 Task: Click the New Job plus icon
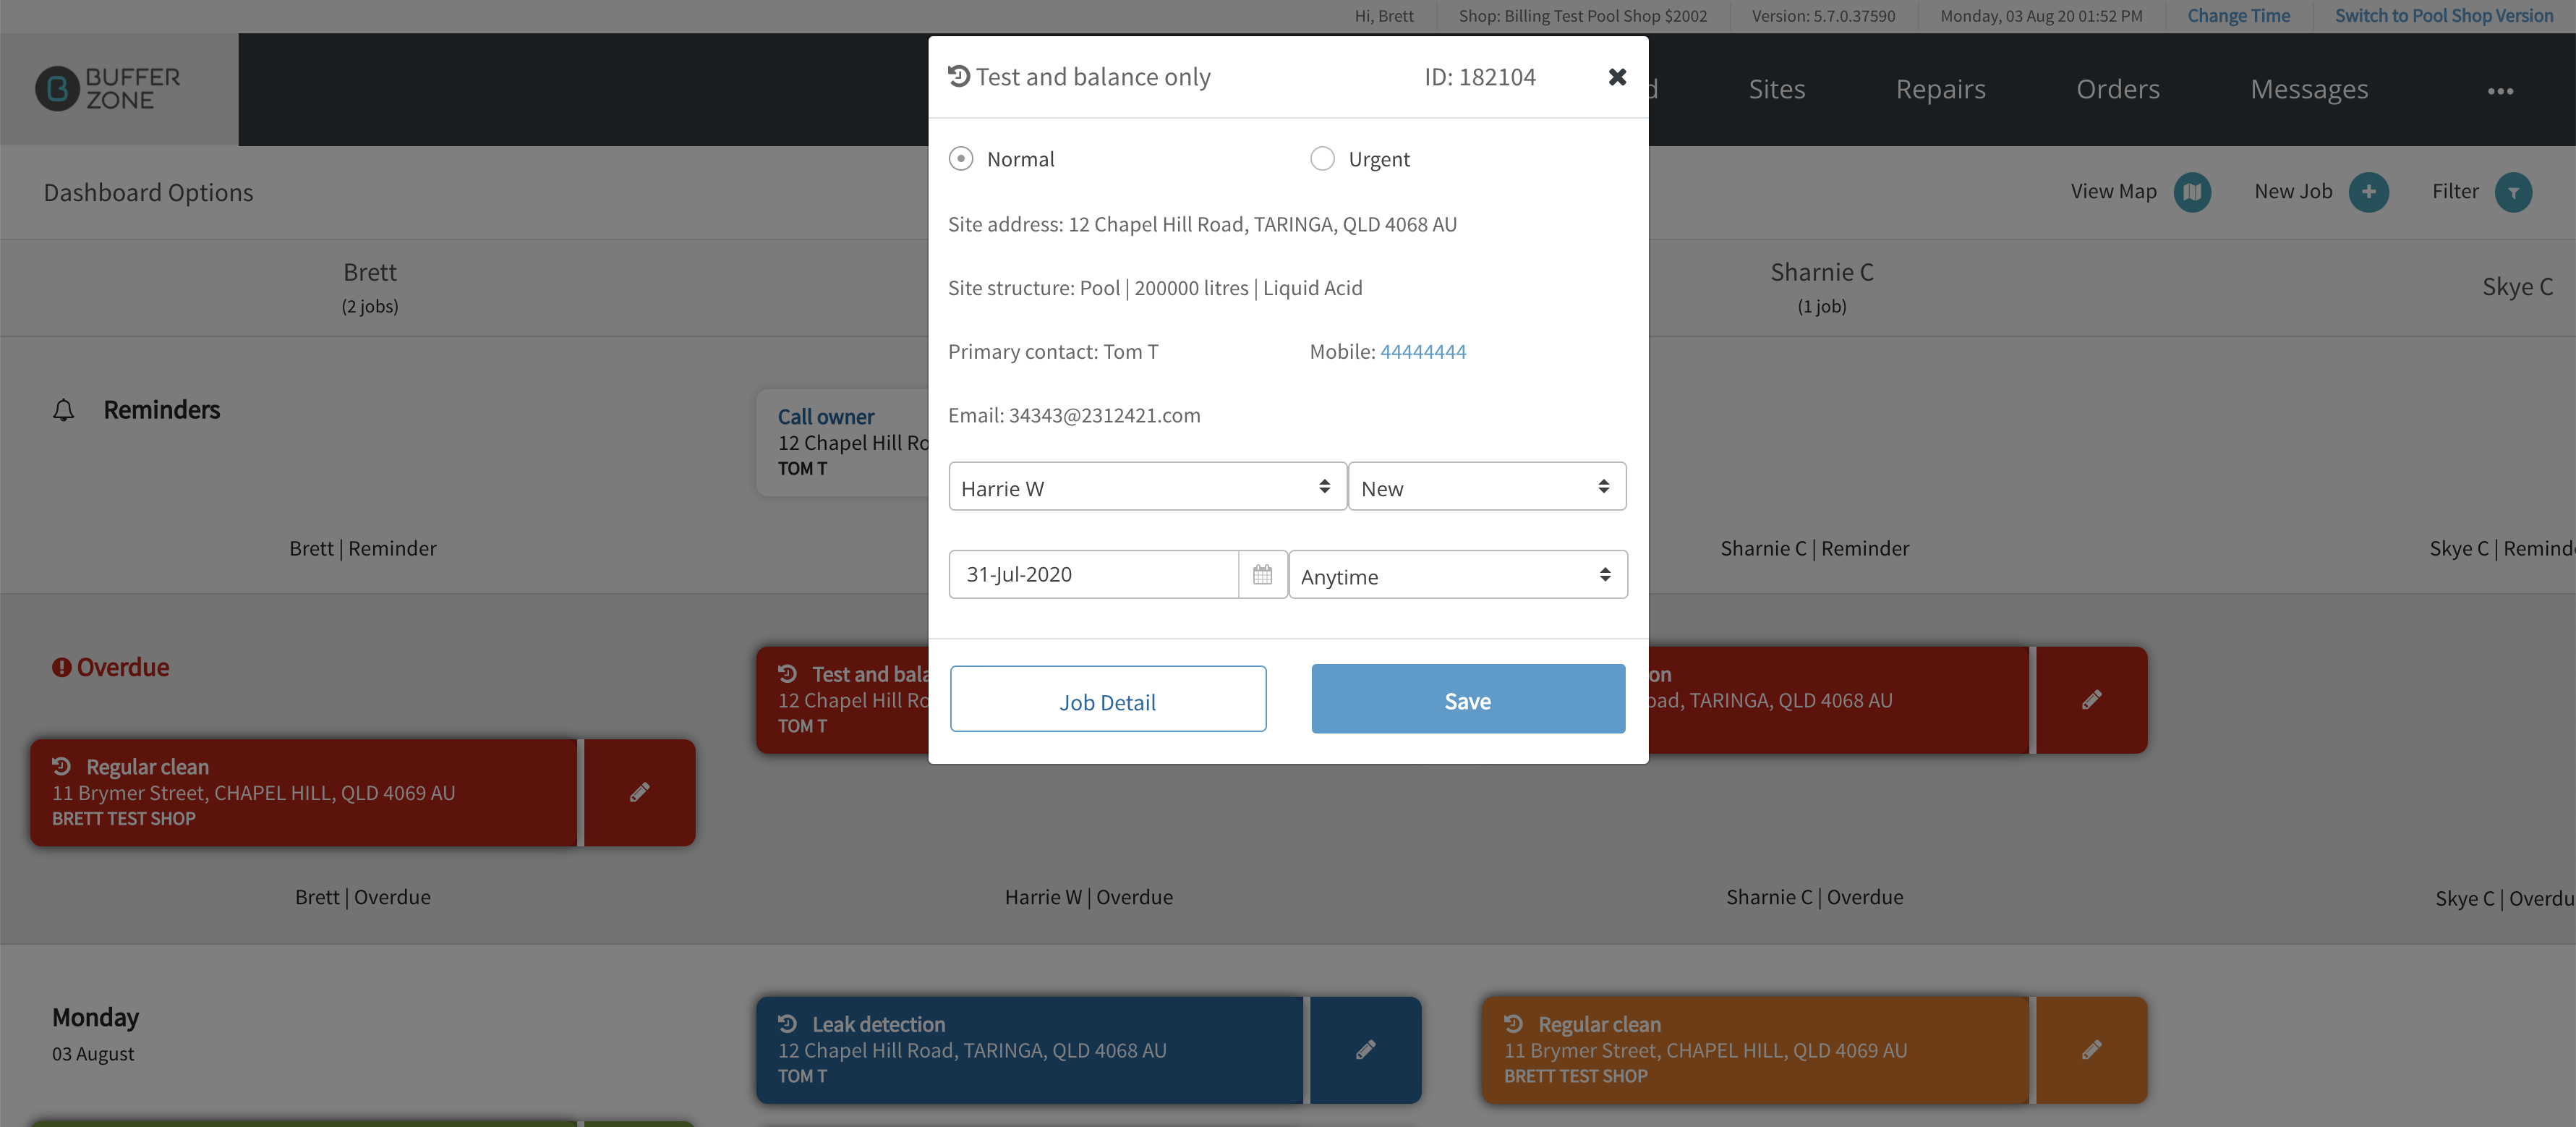pyautogui.click(x=2368, y=192)
